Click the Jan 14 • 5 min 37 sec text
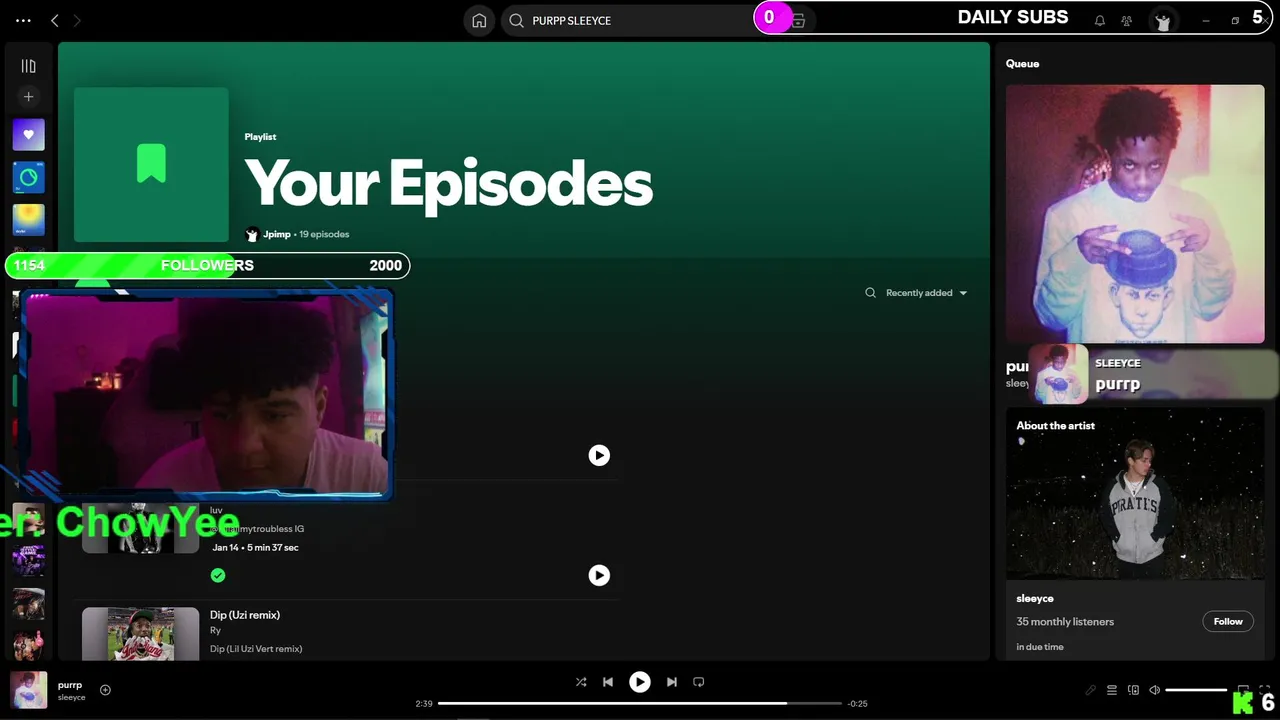 pos(255,547)
